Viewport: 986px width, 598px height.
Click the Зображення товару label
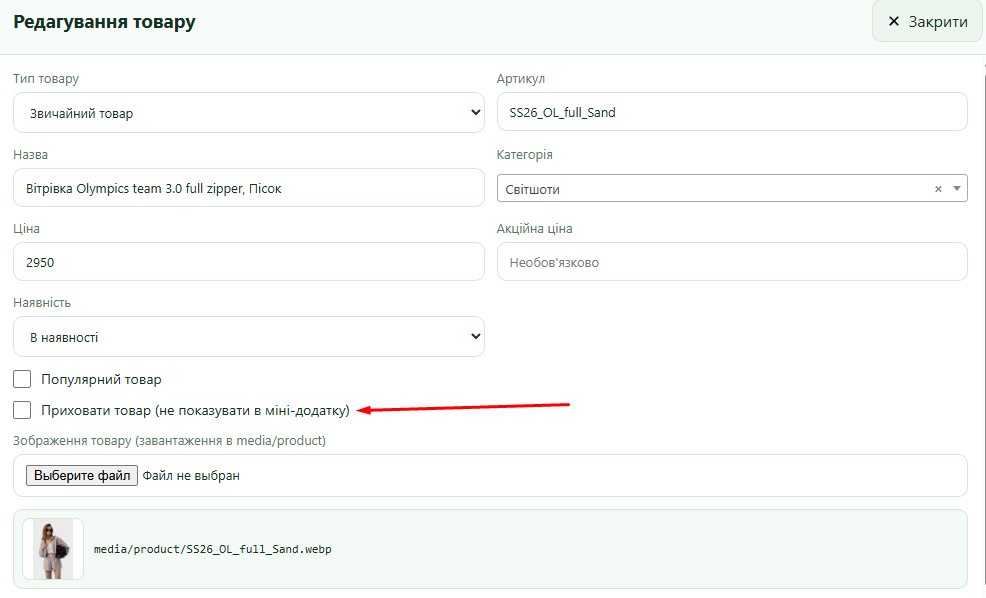169,440
